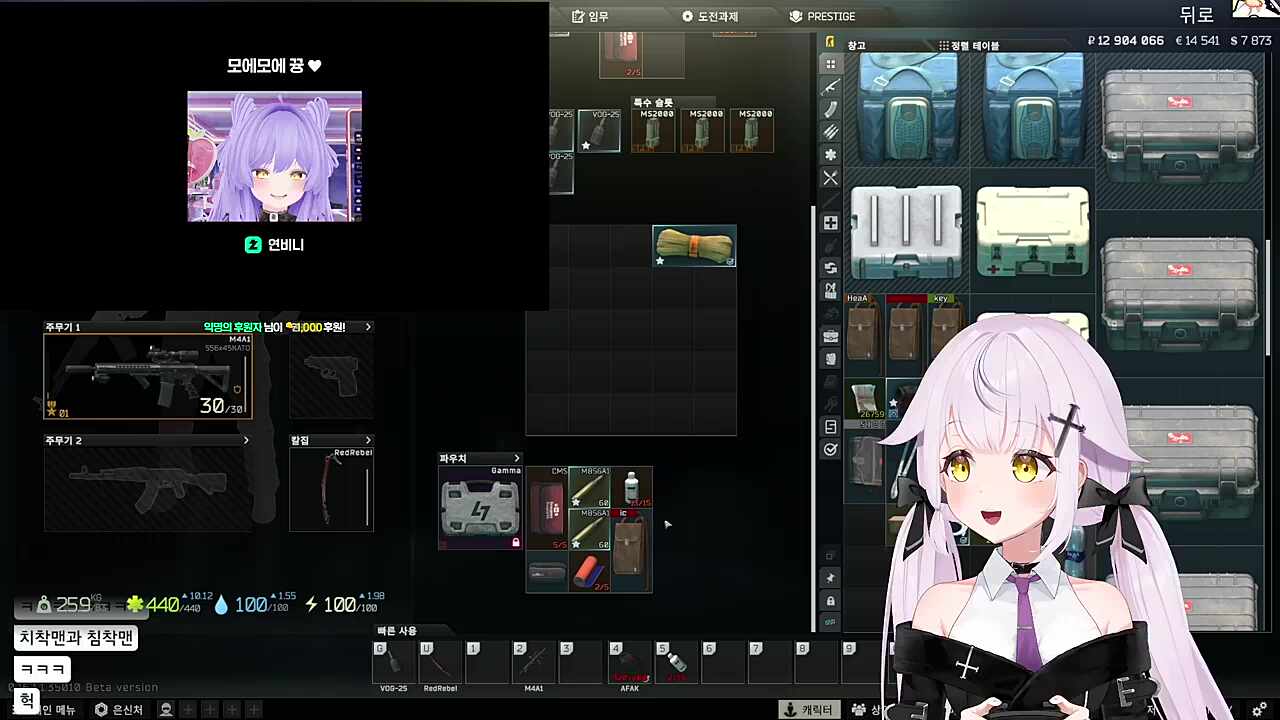Select the M4A1 rifle in primary weapon slot

148,376
